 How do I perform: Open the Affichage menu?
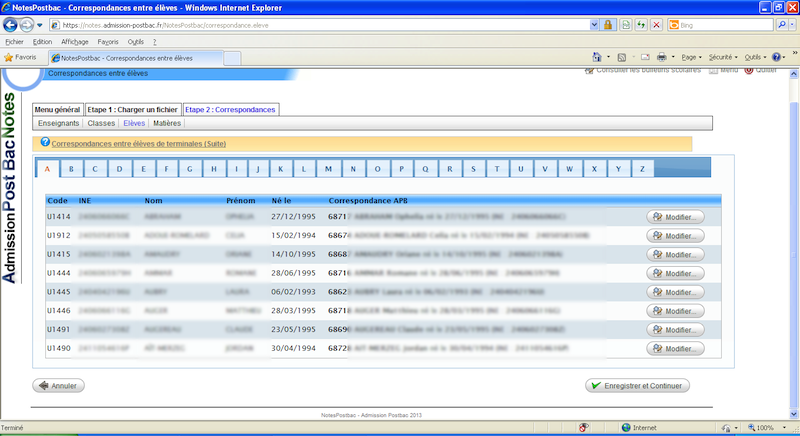click(74, 42)
